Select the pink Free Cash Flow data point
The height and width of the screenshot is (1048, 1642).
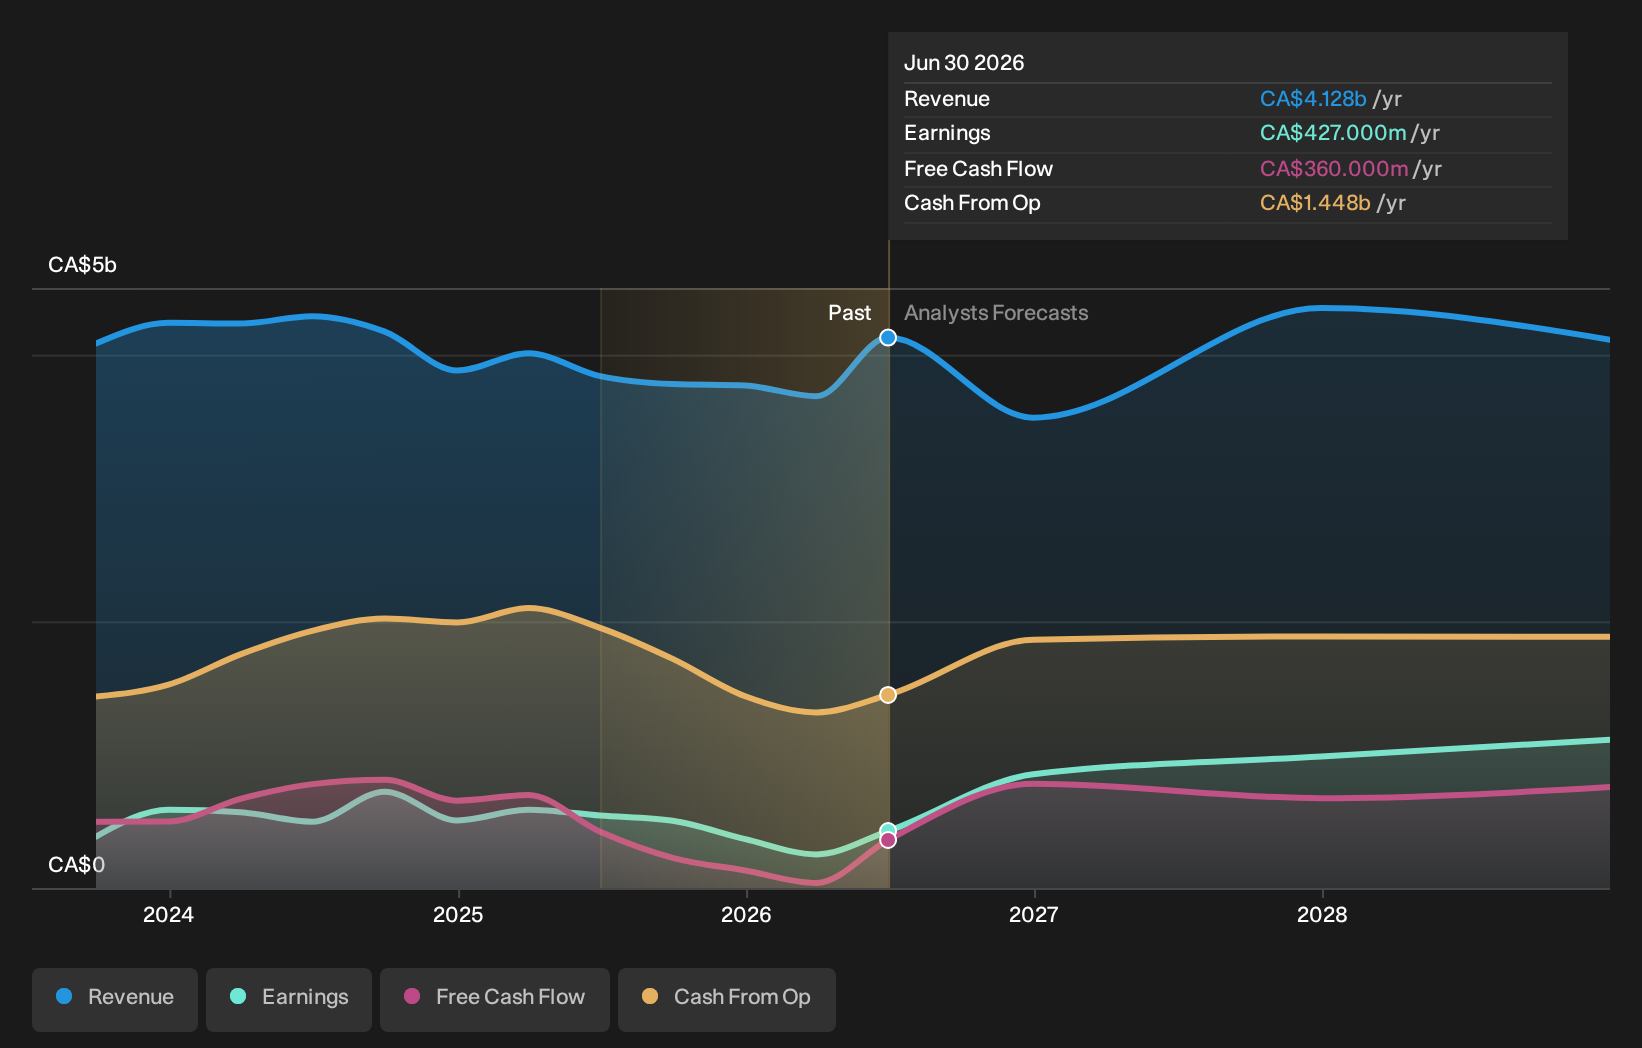point(888,840)
